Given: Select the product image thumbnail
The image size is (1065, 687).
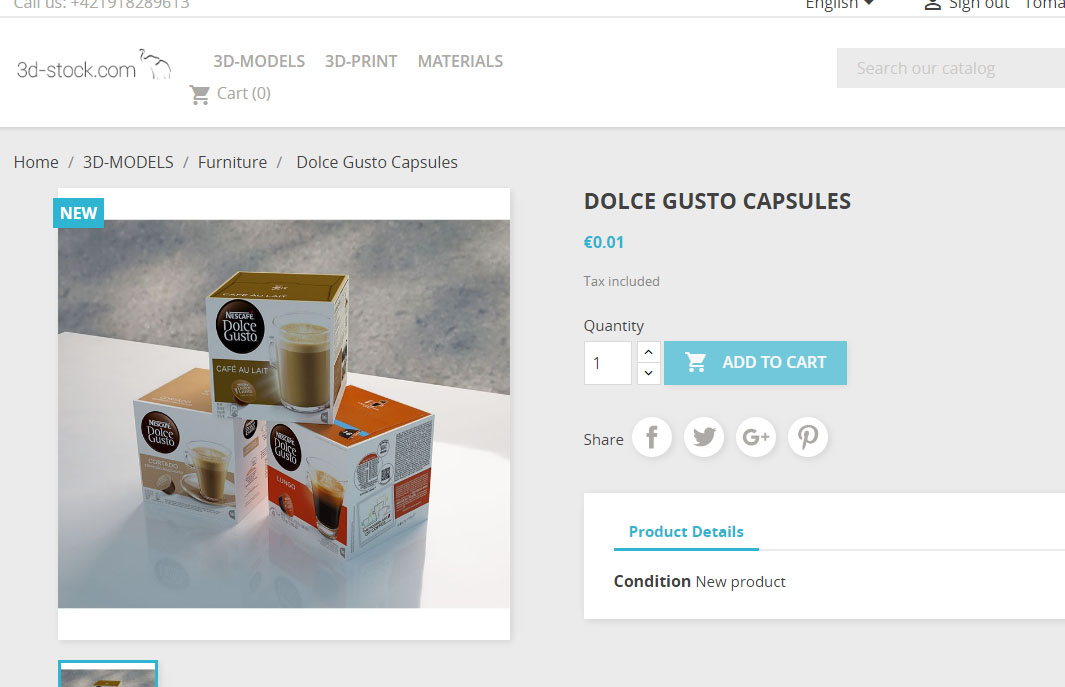Looking at the screenshot, I should (x=108, y=674).
